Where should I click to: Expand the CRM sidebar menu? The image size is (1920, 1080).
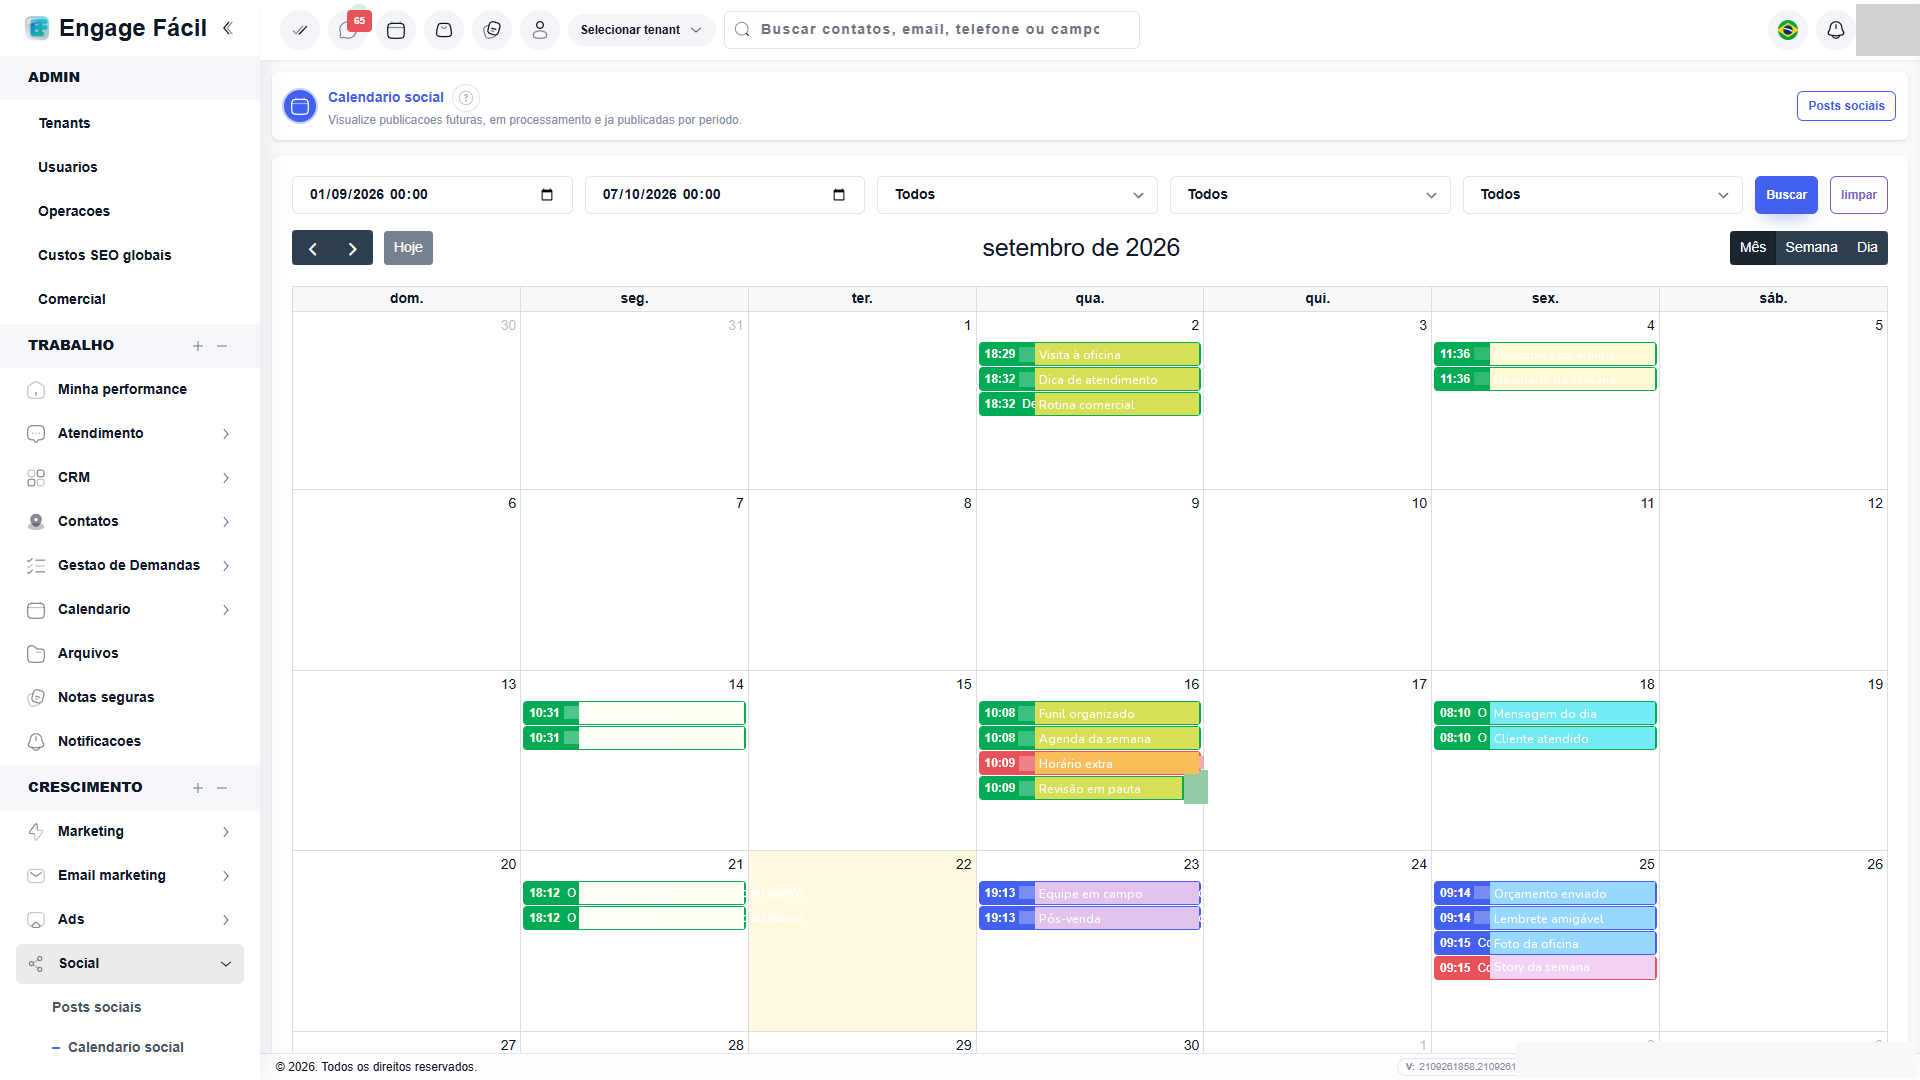[x=130, y=478]
